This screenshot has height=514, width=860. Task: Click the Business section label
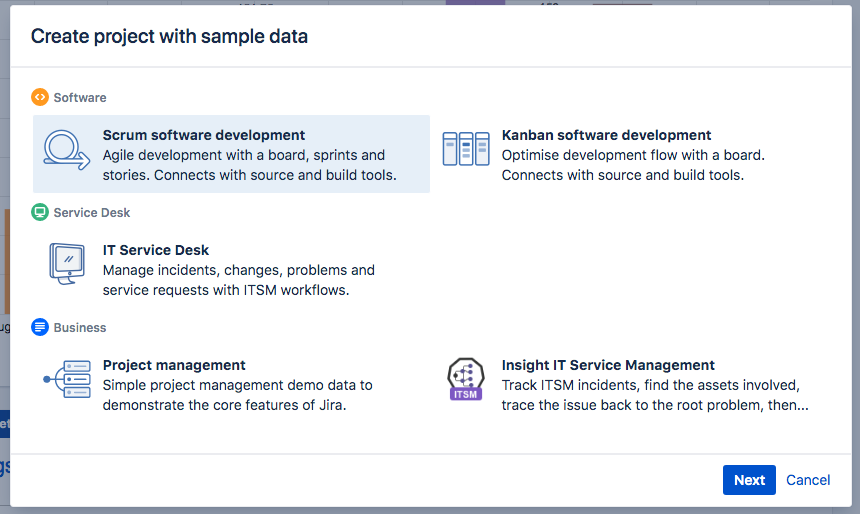click(x=80, y=328)
